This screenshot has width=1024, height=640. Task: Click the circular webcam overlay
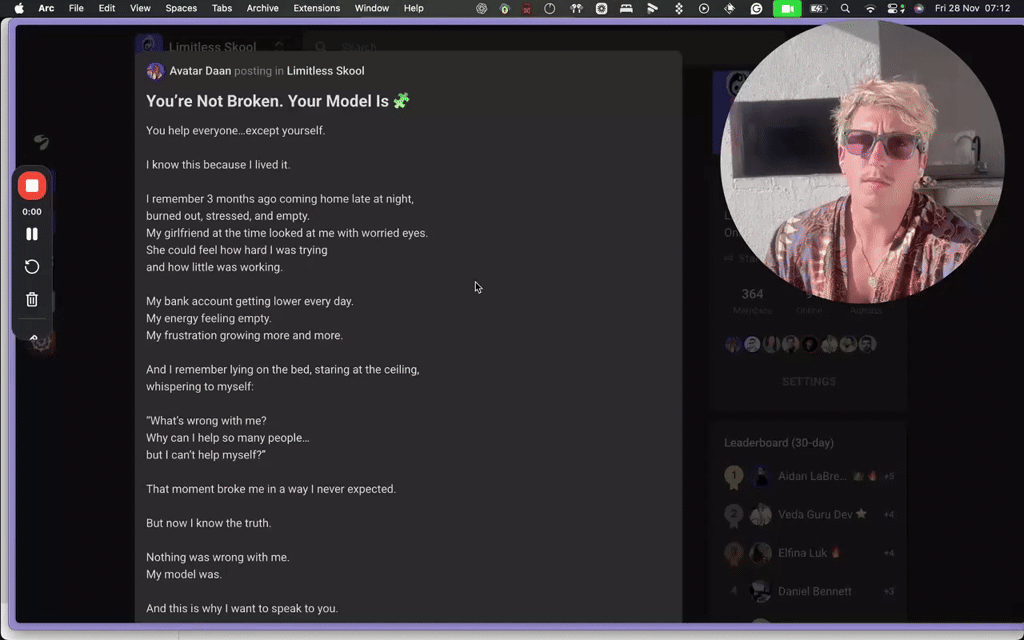[x=862, y=162]
